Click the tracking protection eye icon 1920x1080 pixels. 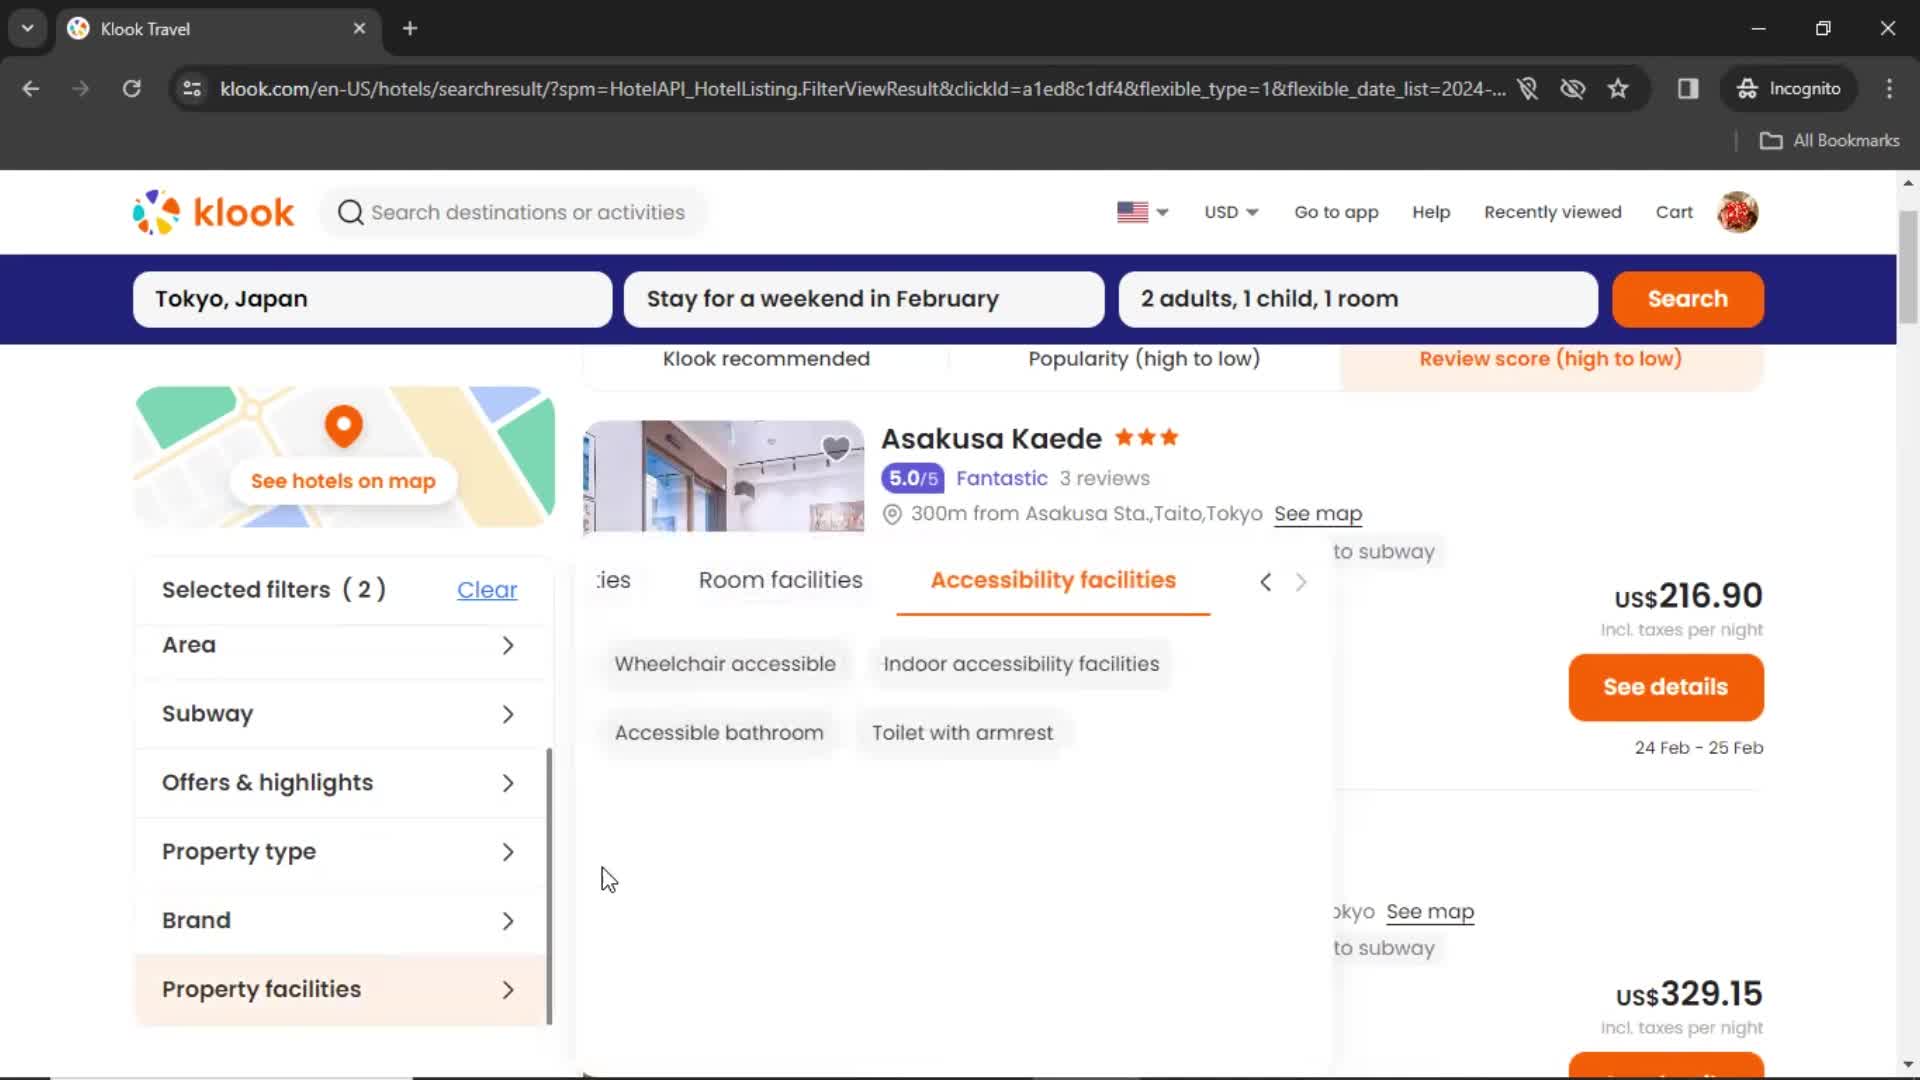pyautogui.click(x=1573, y=89)
